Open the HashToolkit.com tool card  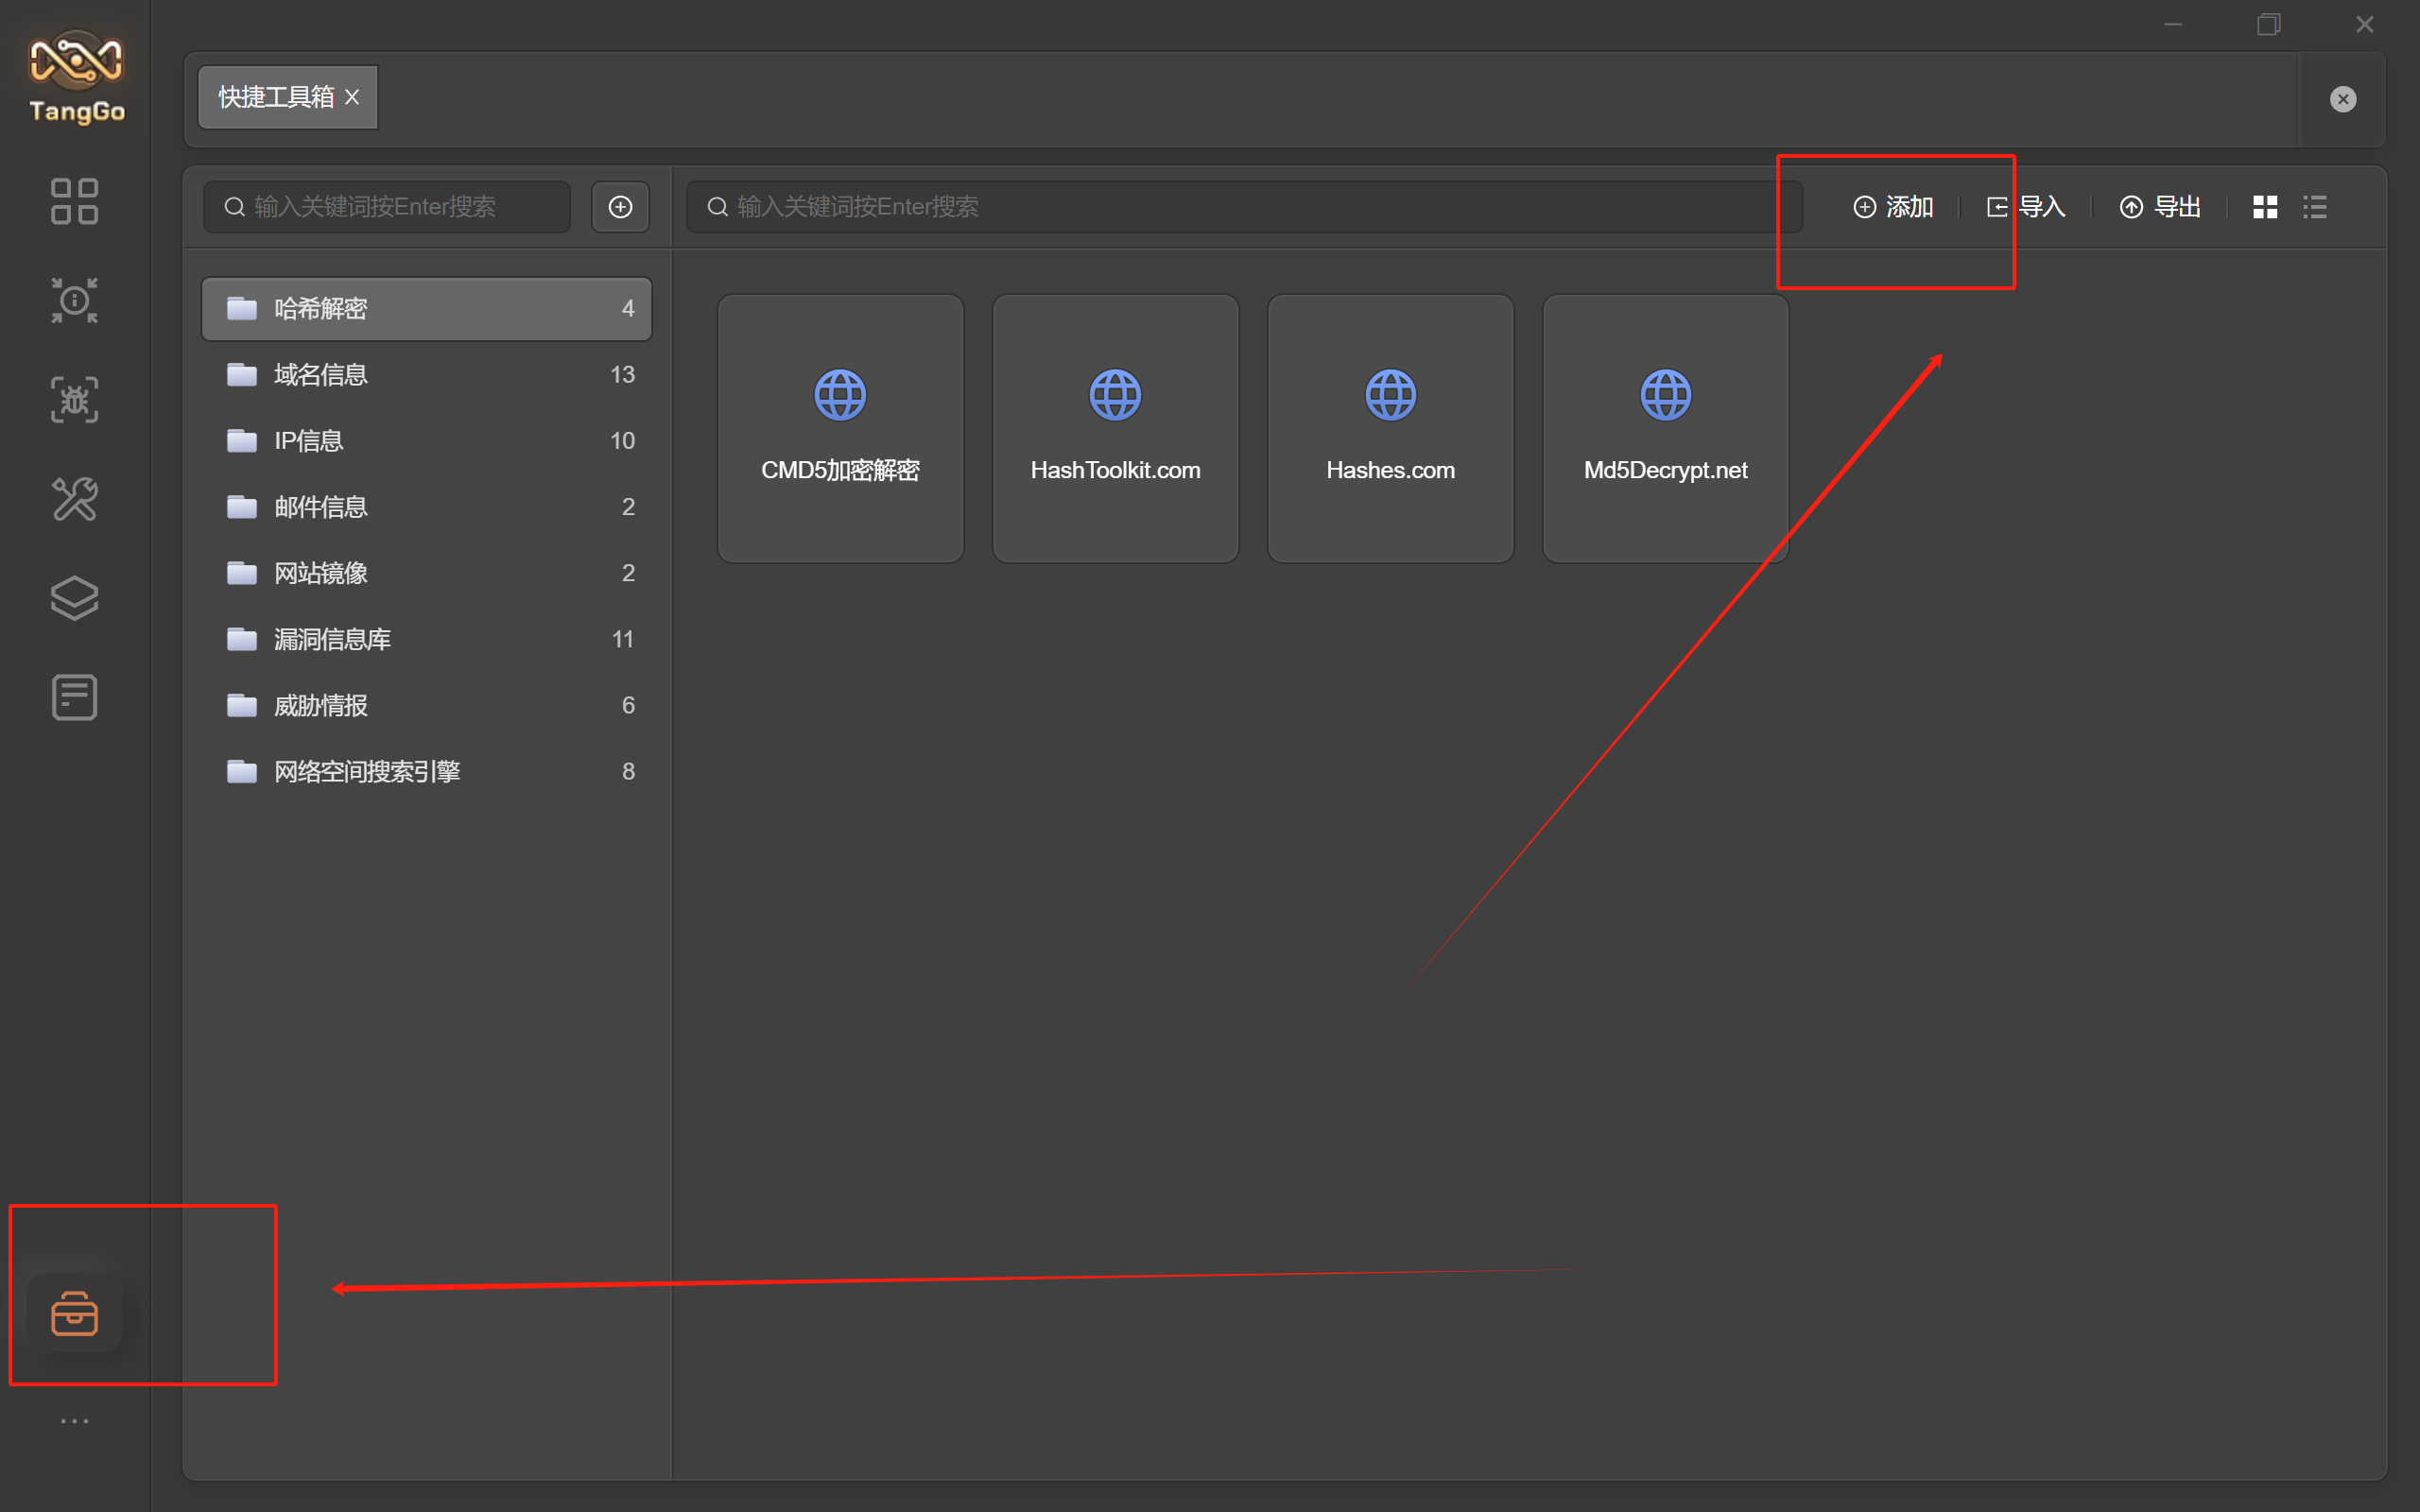[x=1115, y=428]
